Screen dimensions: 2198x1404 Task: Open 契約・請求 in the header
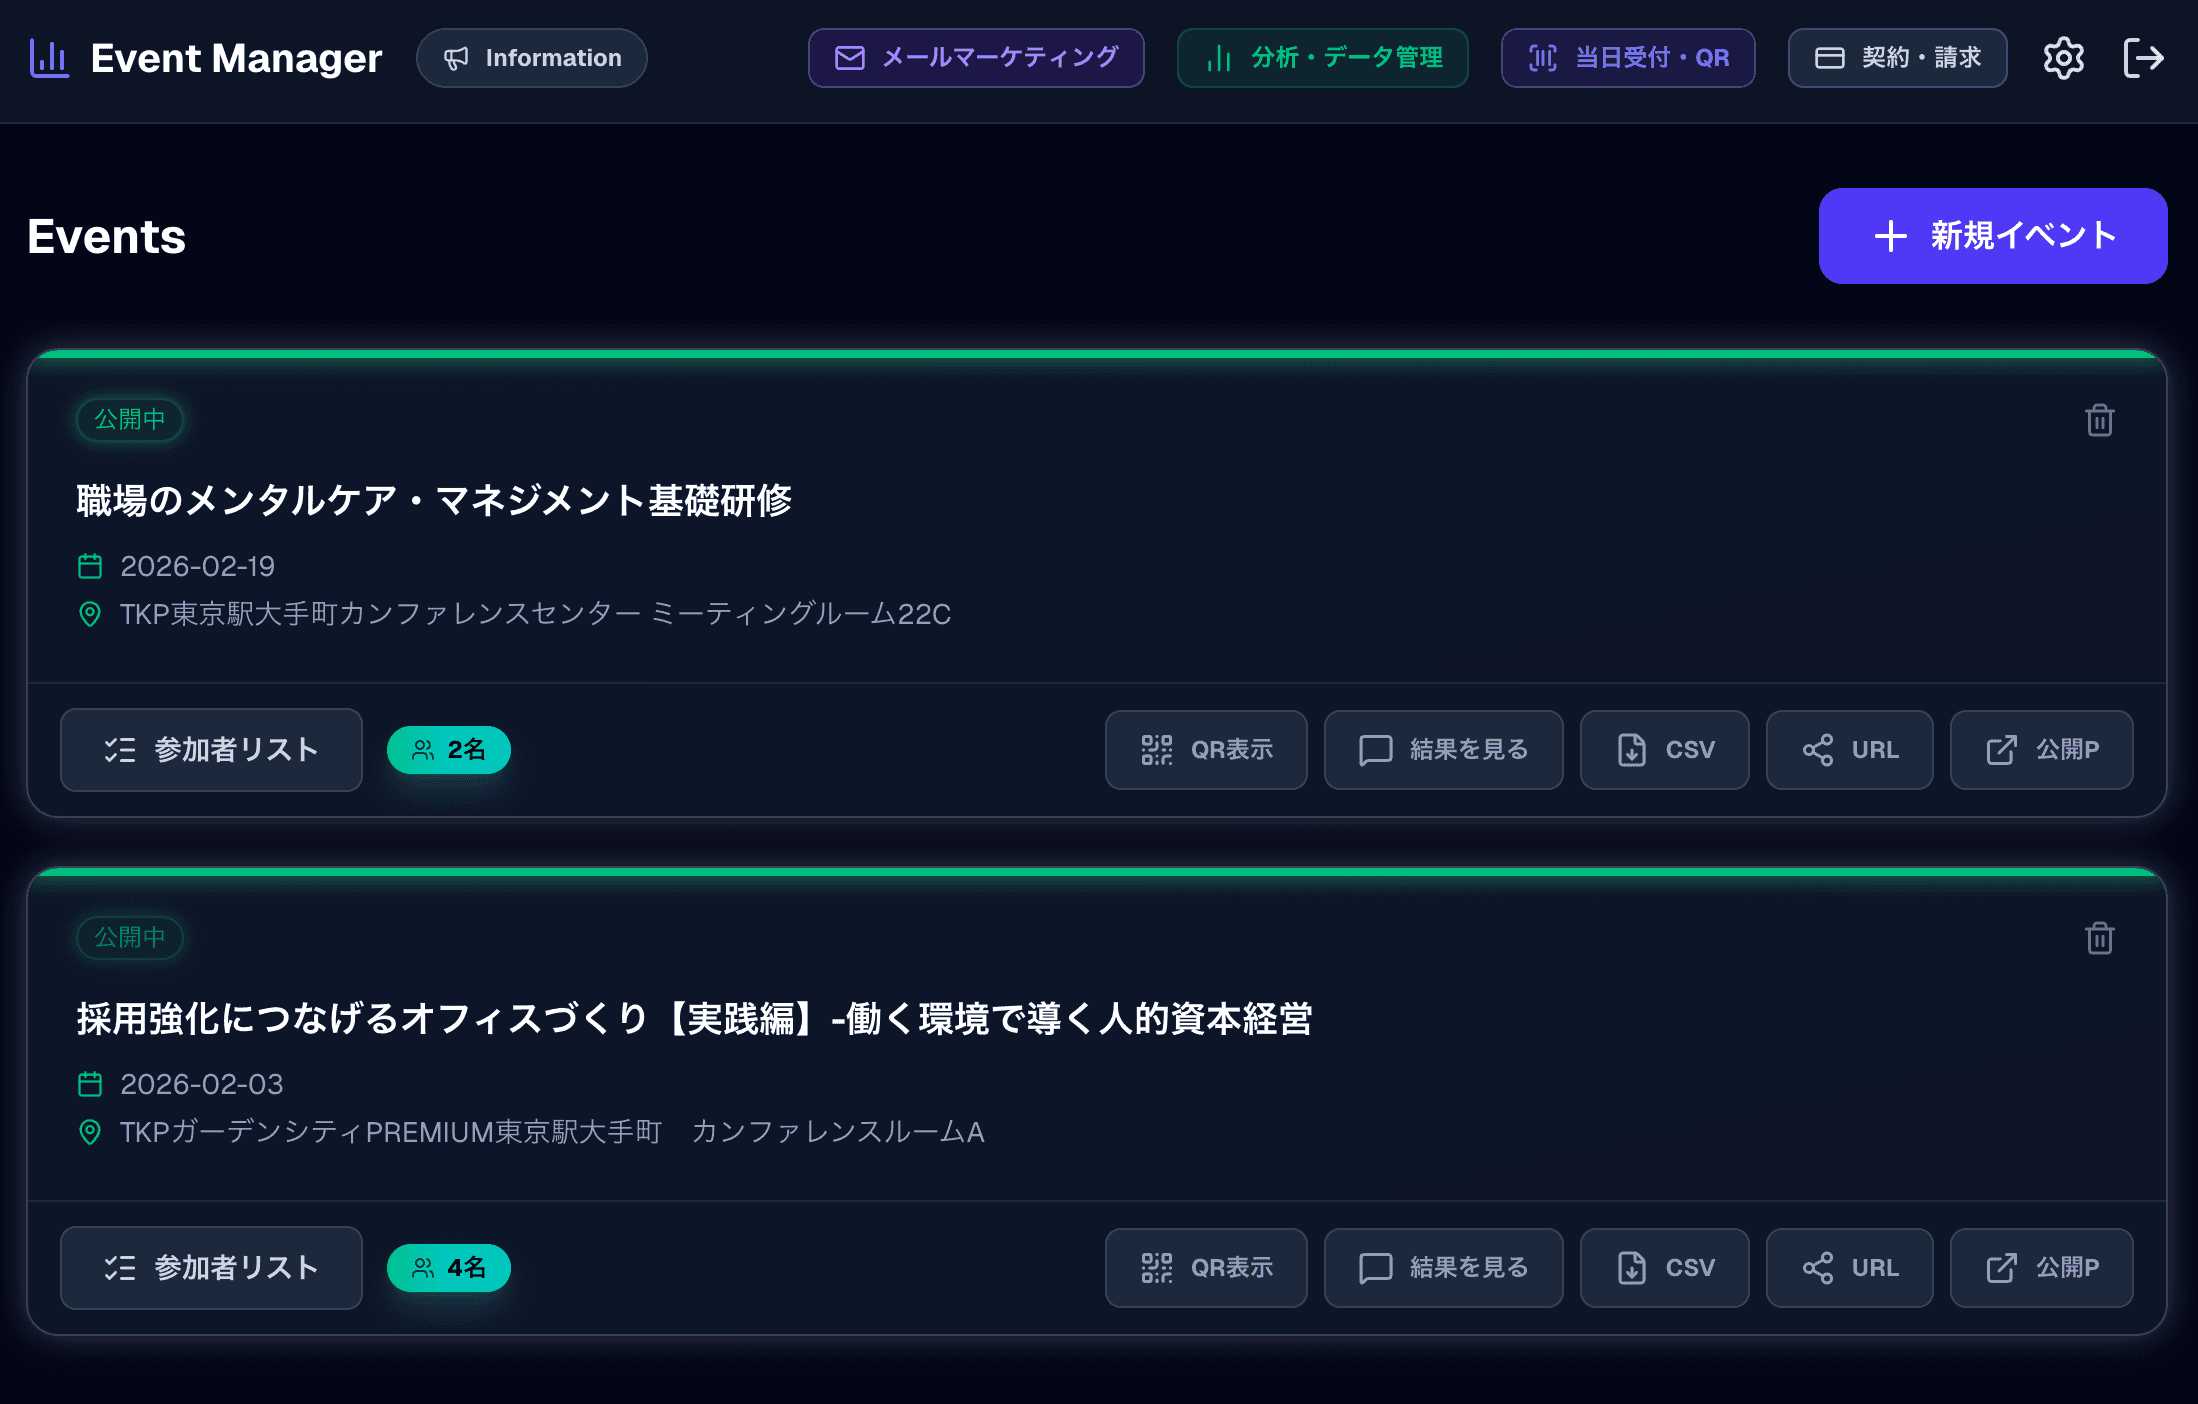1897,58
